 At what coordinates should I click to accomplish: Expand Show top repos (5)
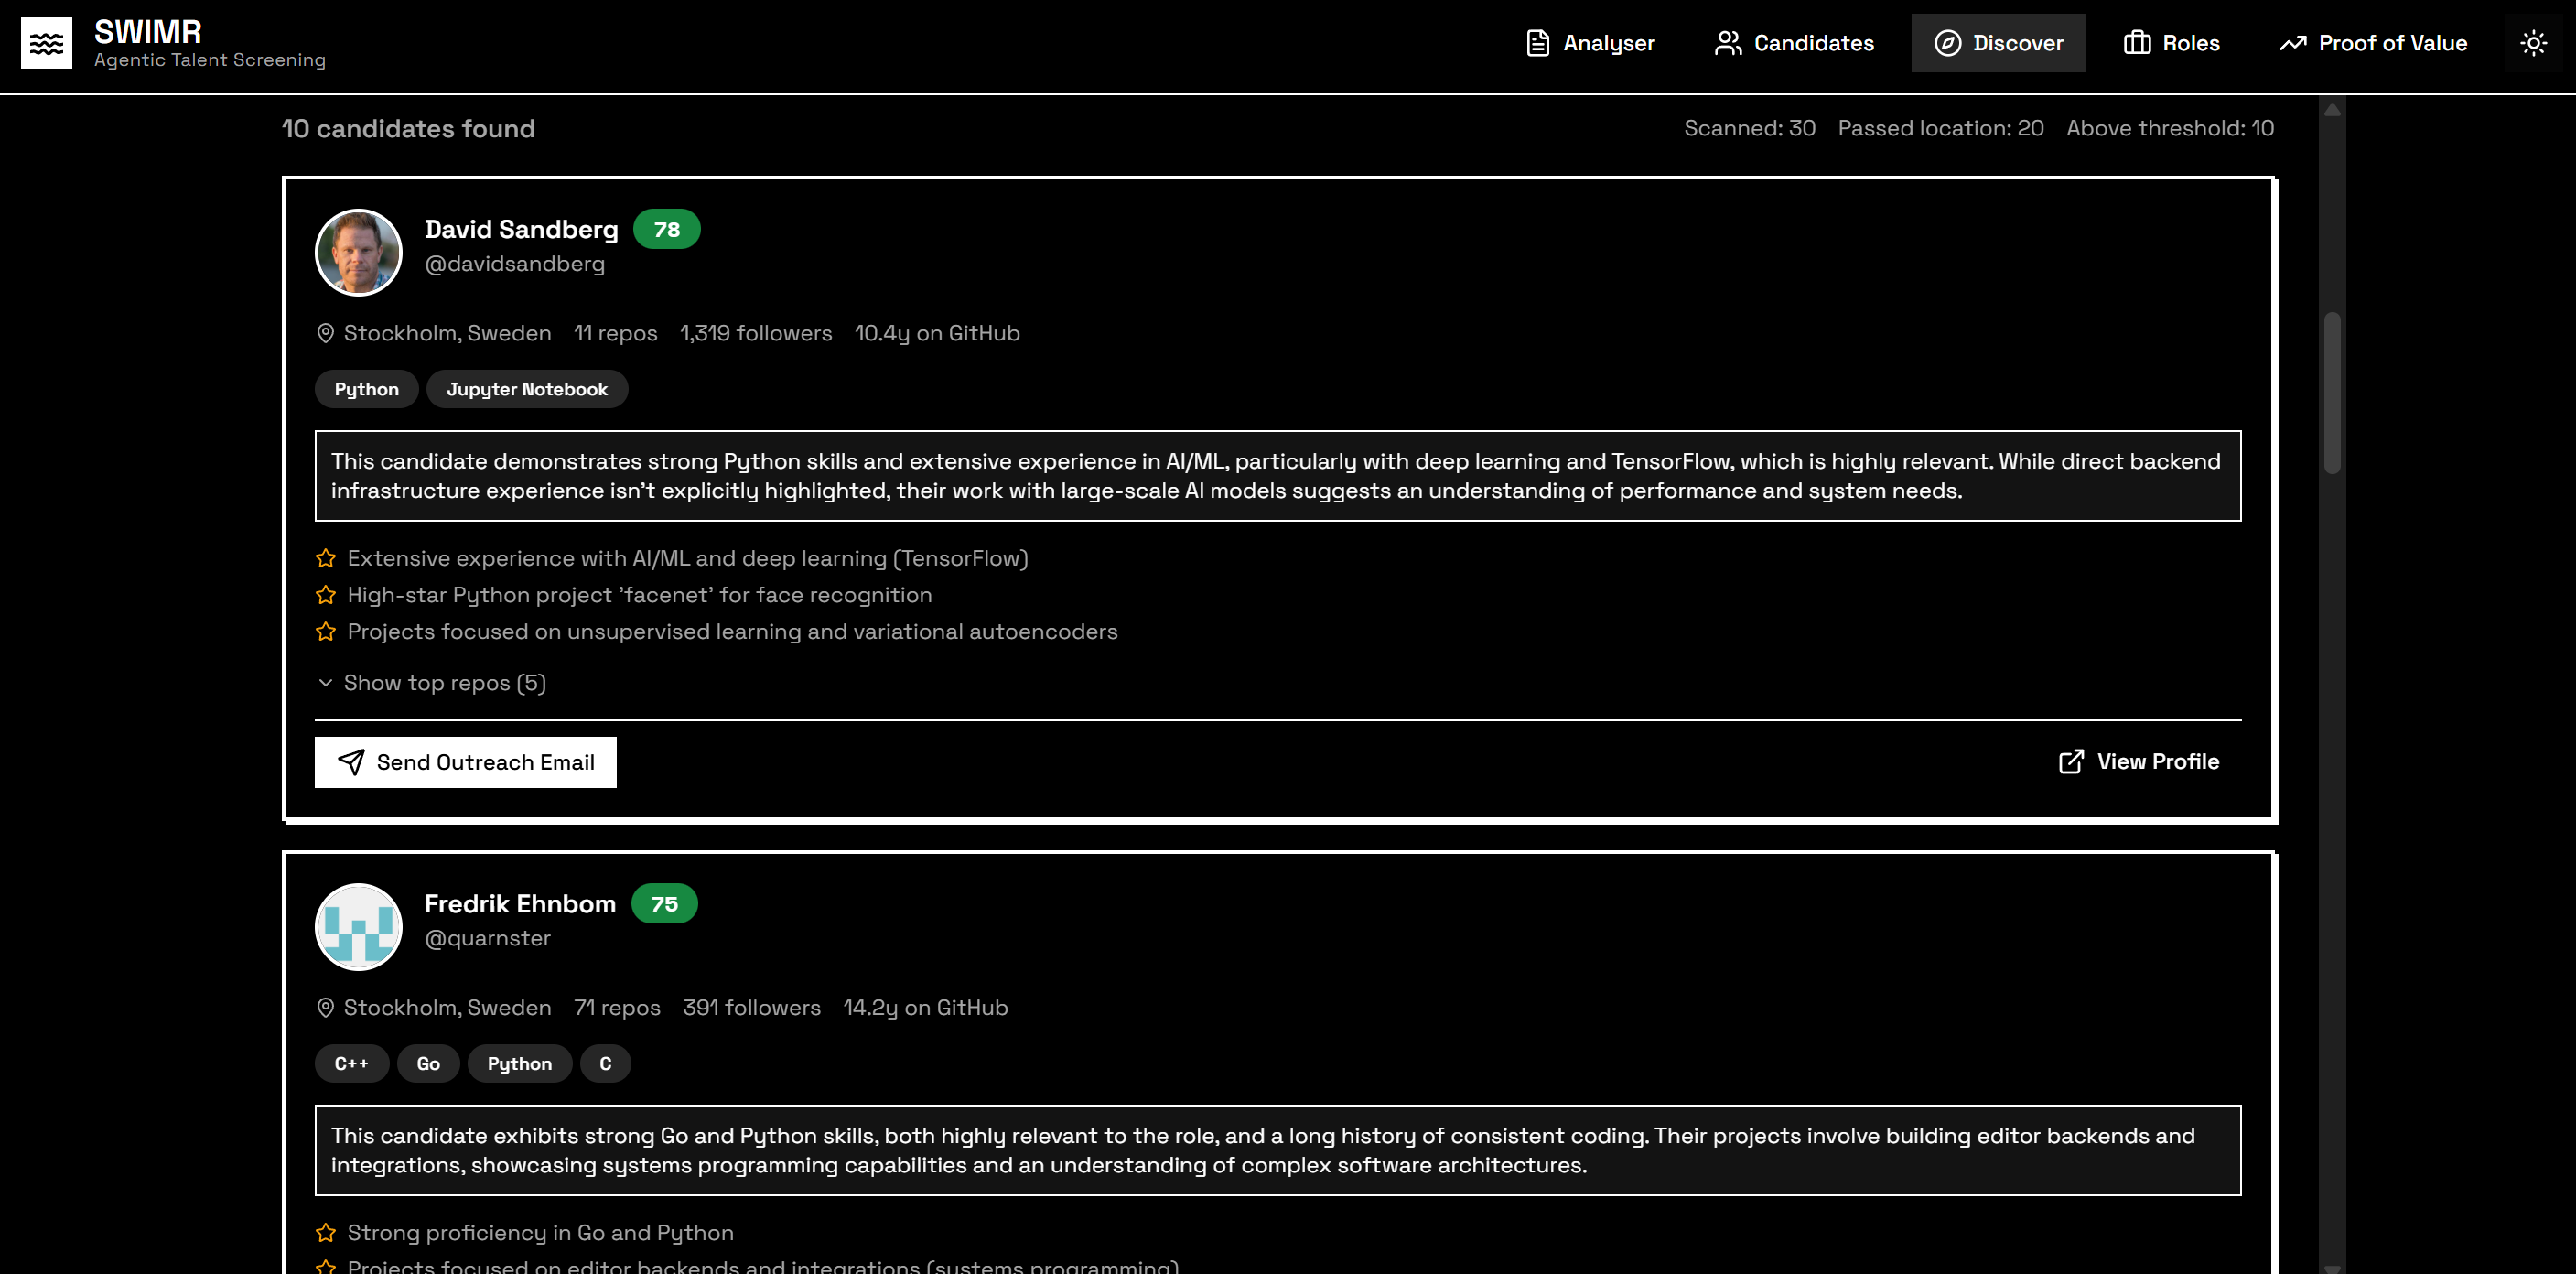click(432, 683)
